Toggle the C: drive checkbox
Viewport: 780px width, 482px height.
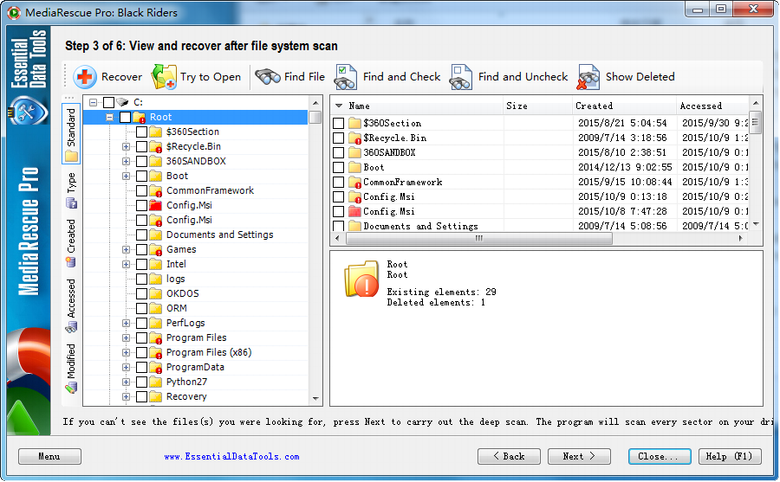tap(108, 103)
